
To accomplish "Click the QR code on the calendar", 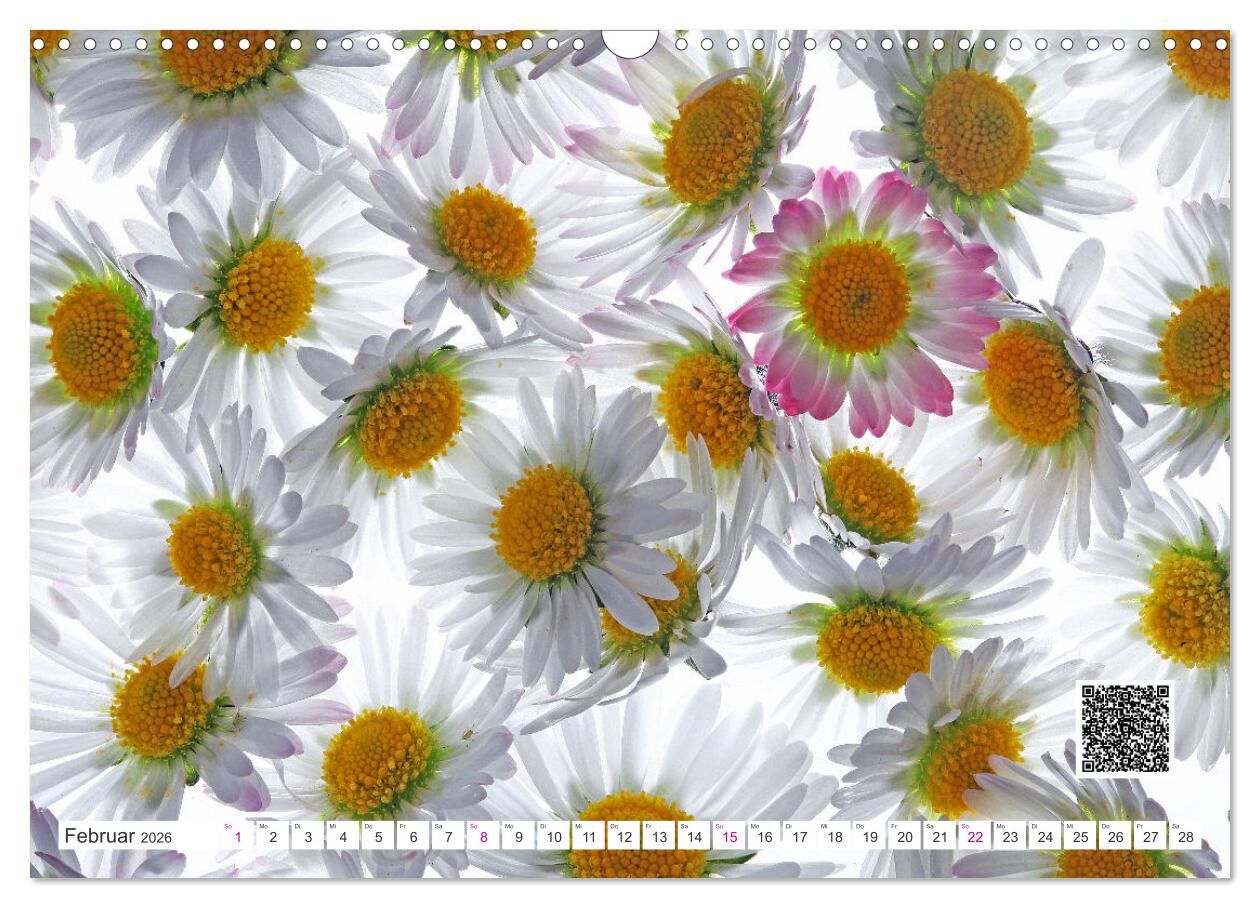I will [1124, 727].
